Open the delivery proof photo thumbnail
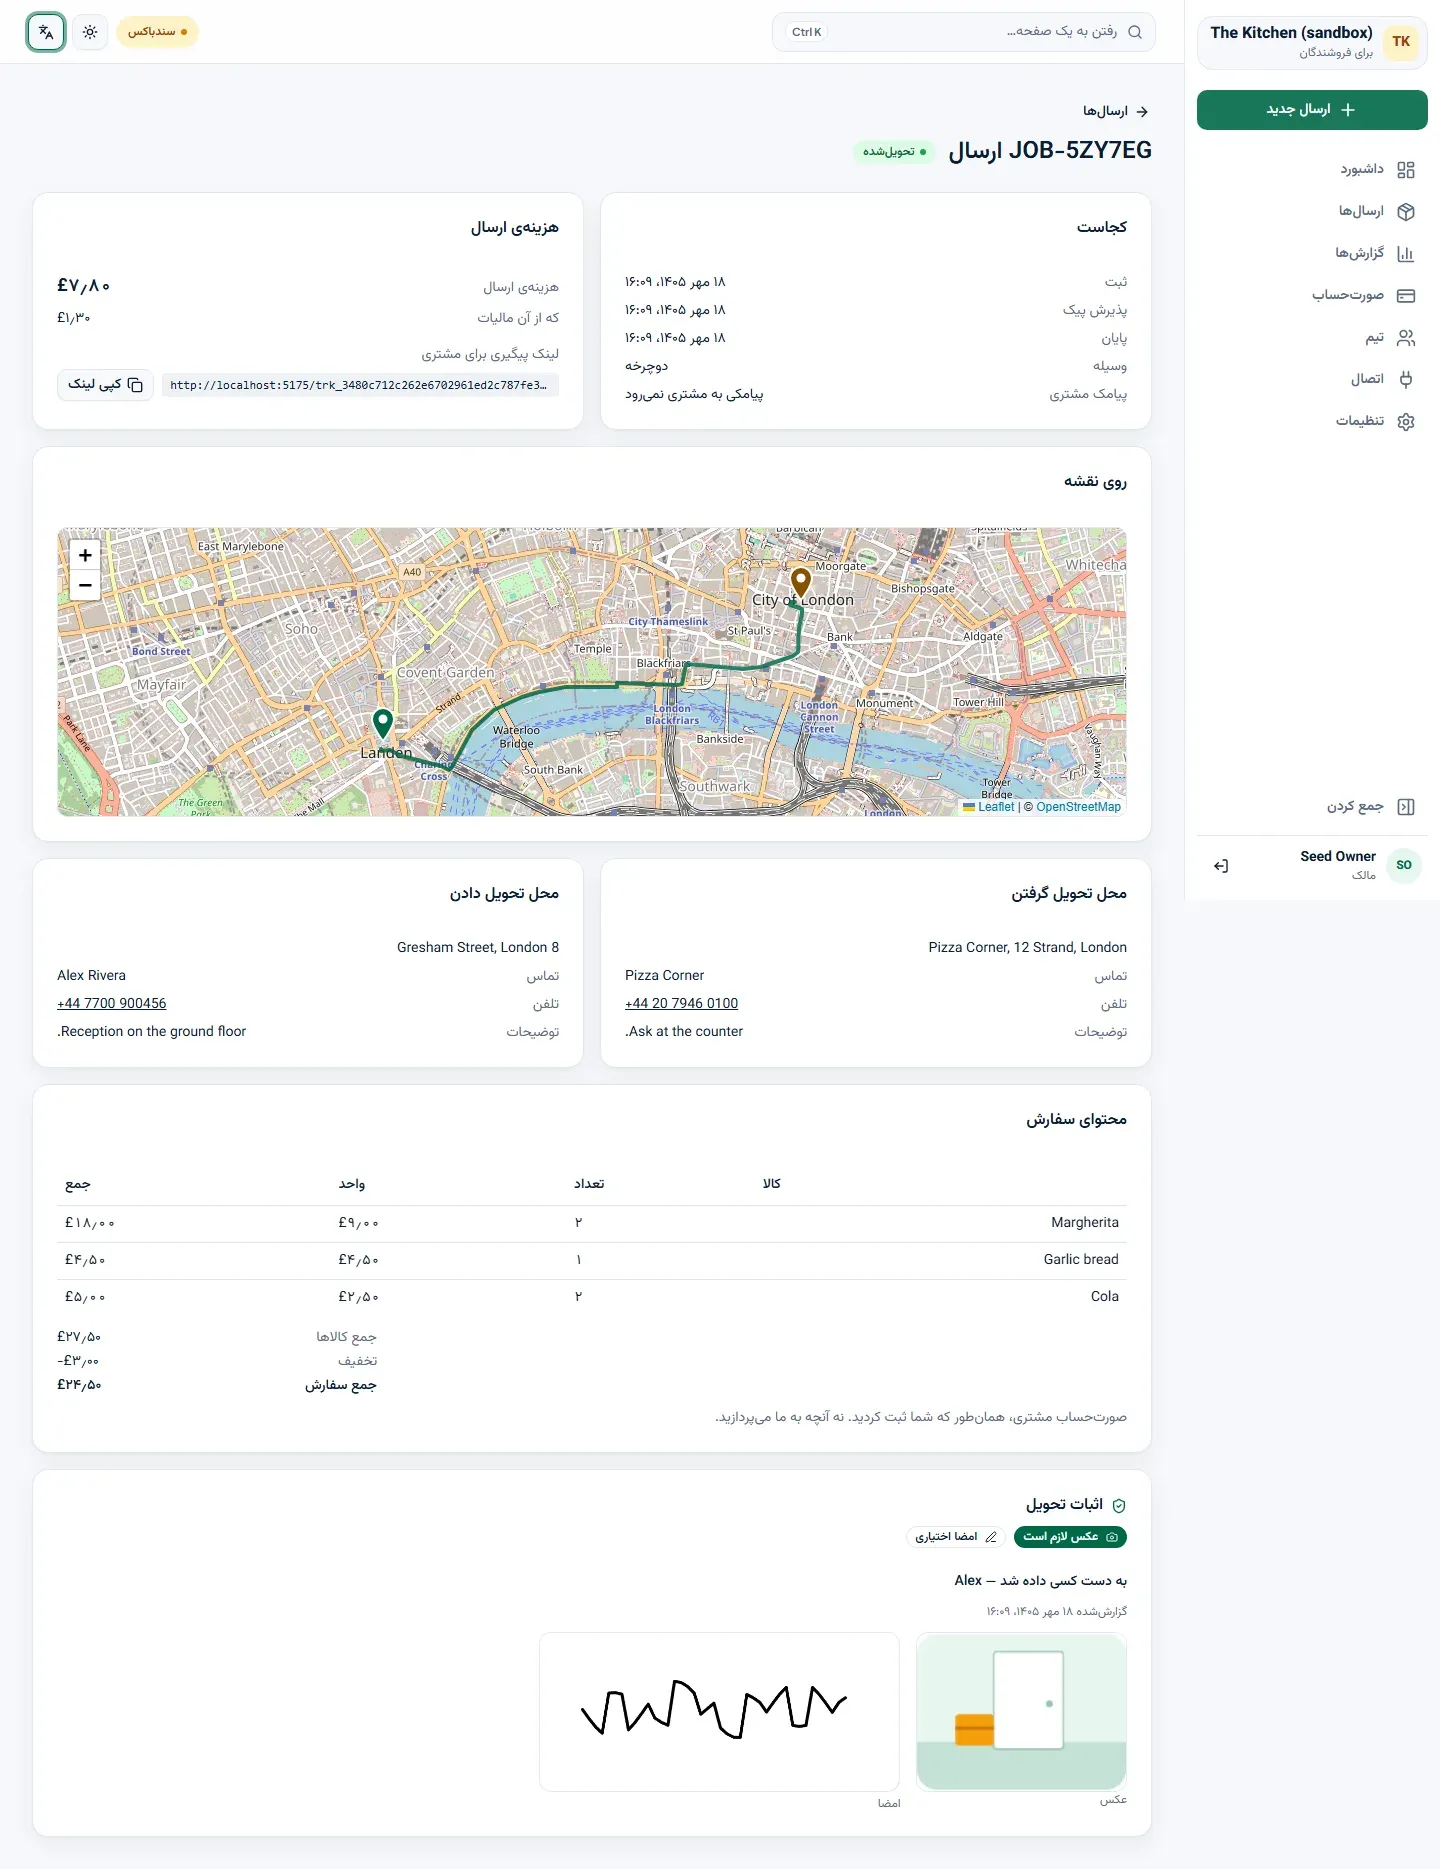The height and width of the screenshot is (1869, 1440). tap(1022, 1711)
